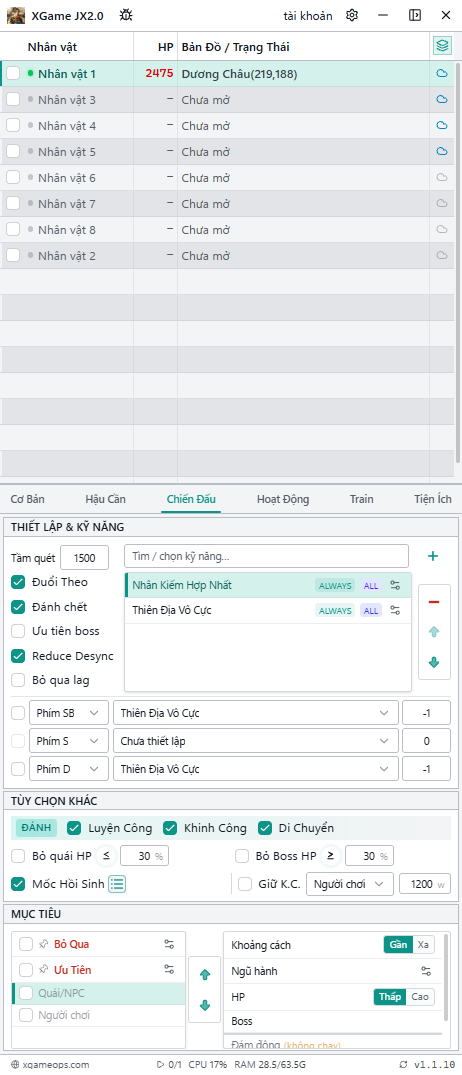This screenshot has height=1075, width=462.
Task: Click cloud icon for Nhân vật 5
Action: tap(442, 152)
